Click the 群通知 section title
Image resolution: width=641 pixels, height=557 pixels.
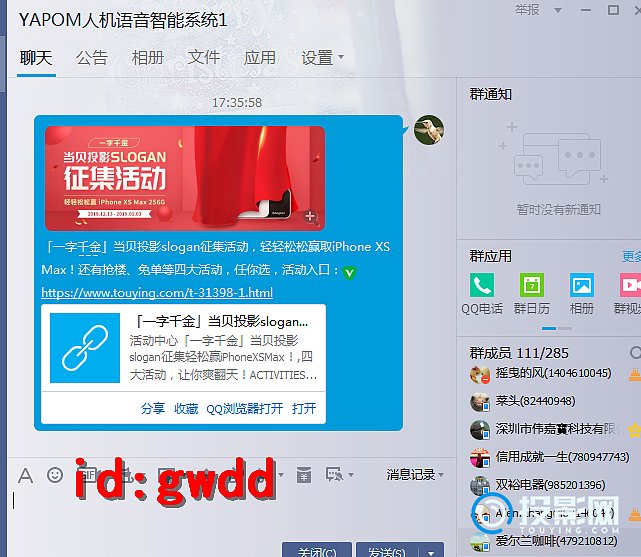491,94
